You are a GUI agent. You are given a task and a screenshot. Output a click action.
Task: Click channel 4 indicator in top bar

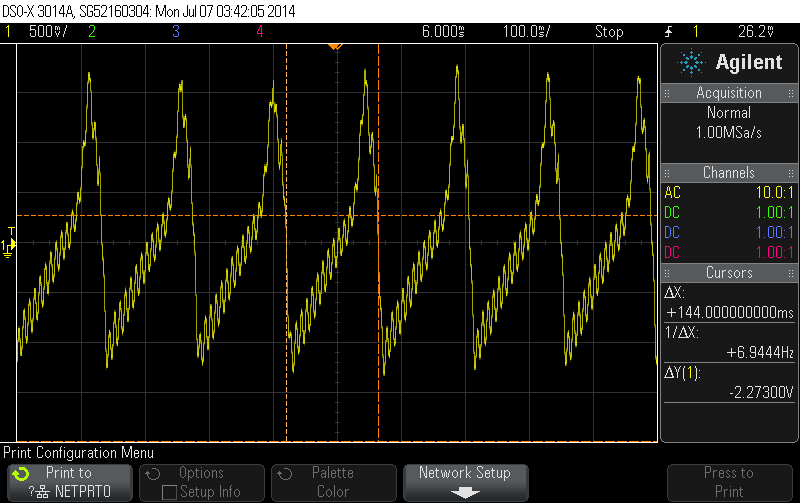260,32
